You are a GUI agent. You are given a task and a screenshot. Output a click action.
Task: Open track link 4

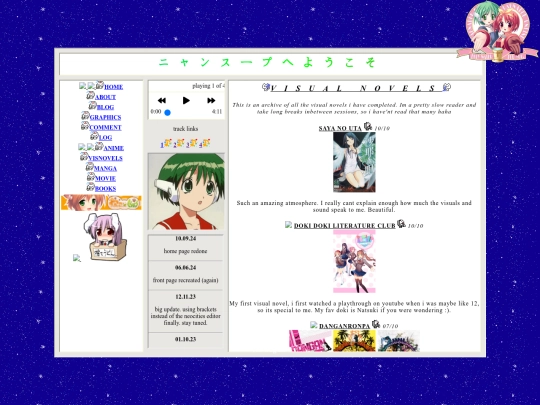[200, 145]
